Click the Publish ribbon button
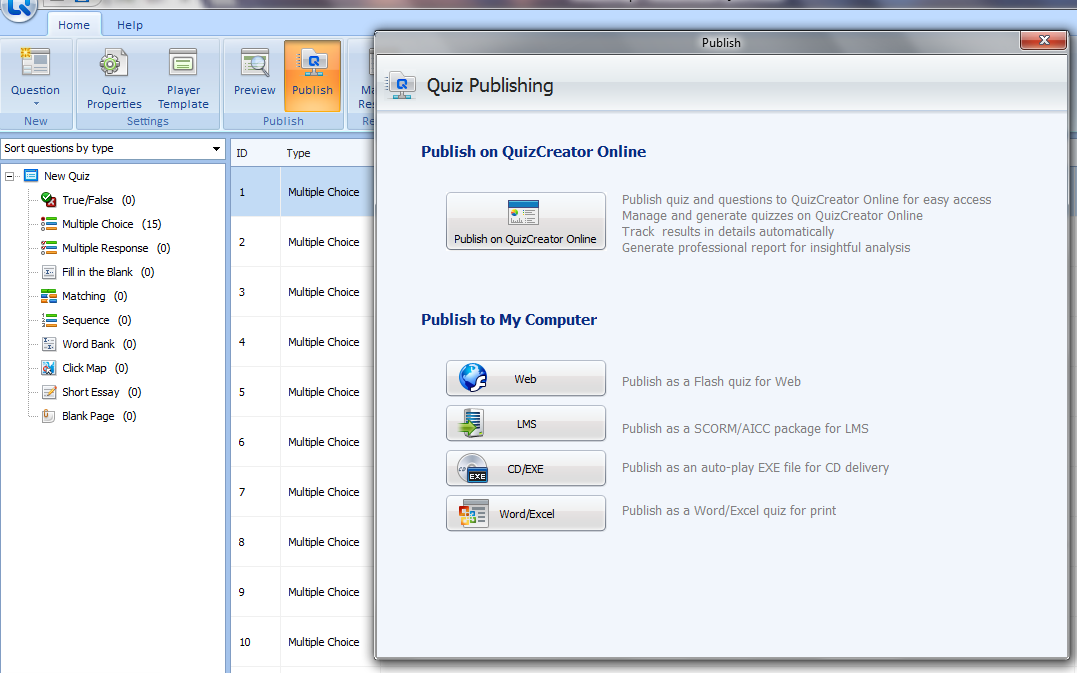The width and height of the screenshot is (1077, 673). tap(313, 76)
